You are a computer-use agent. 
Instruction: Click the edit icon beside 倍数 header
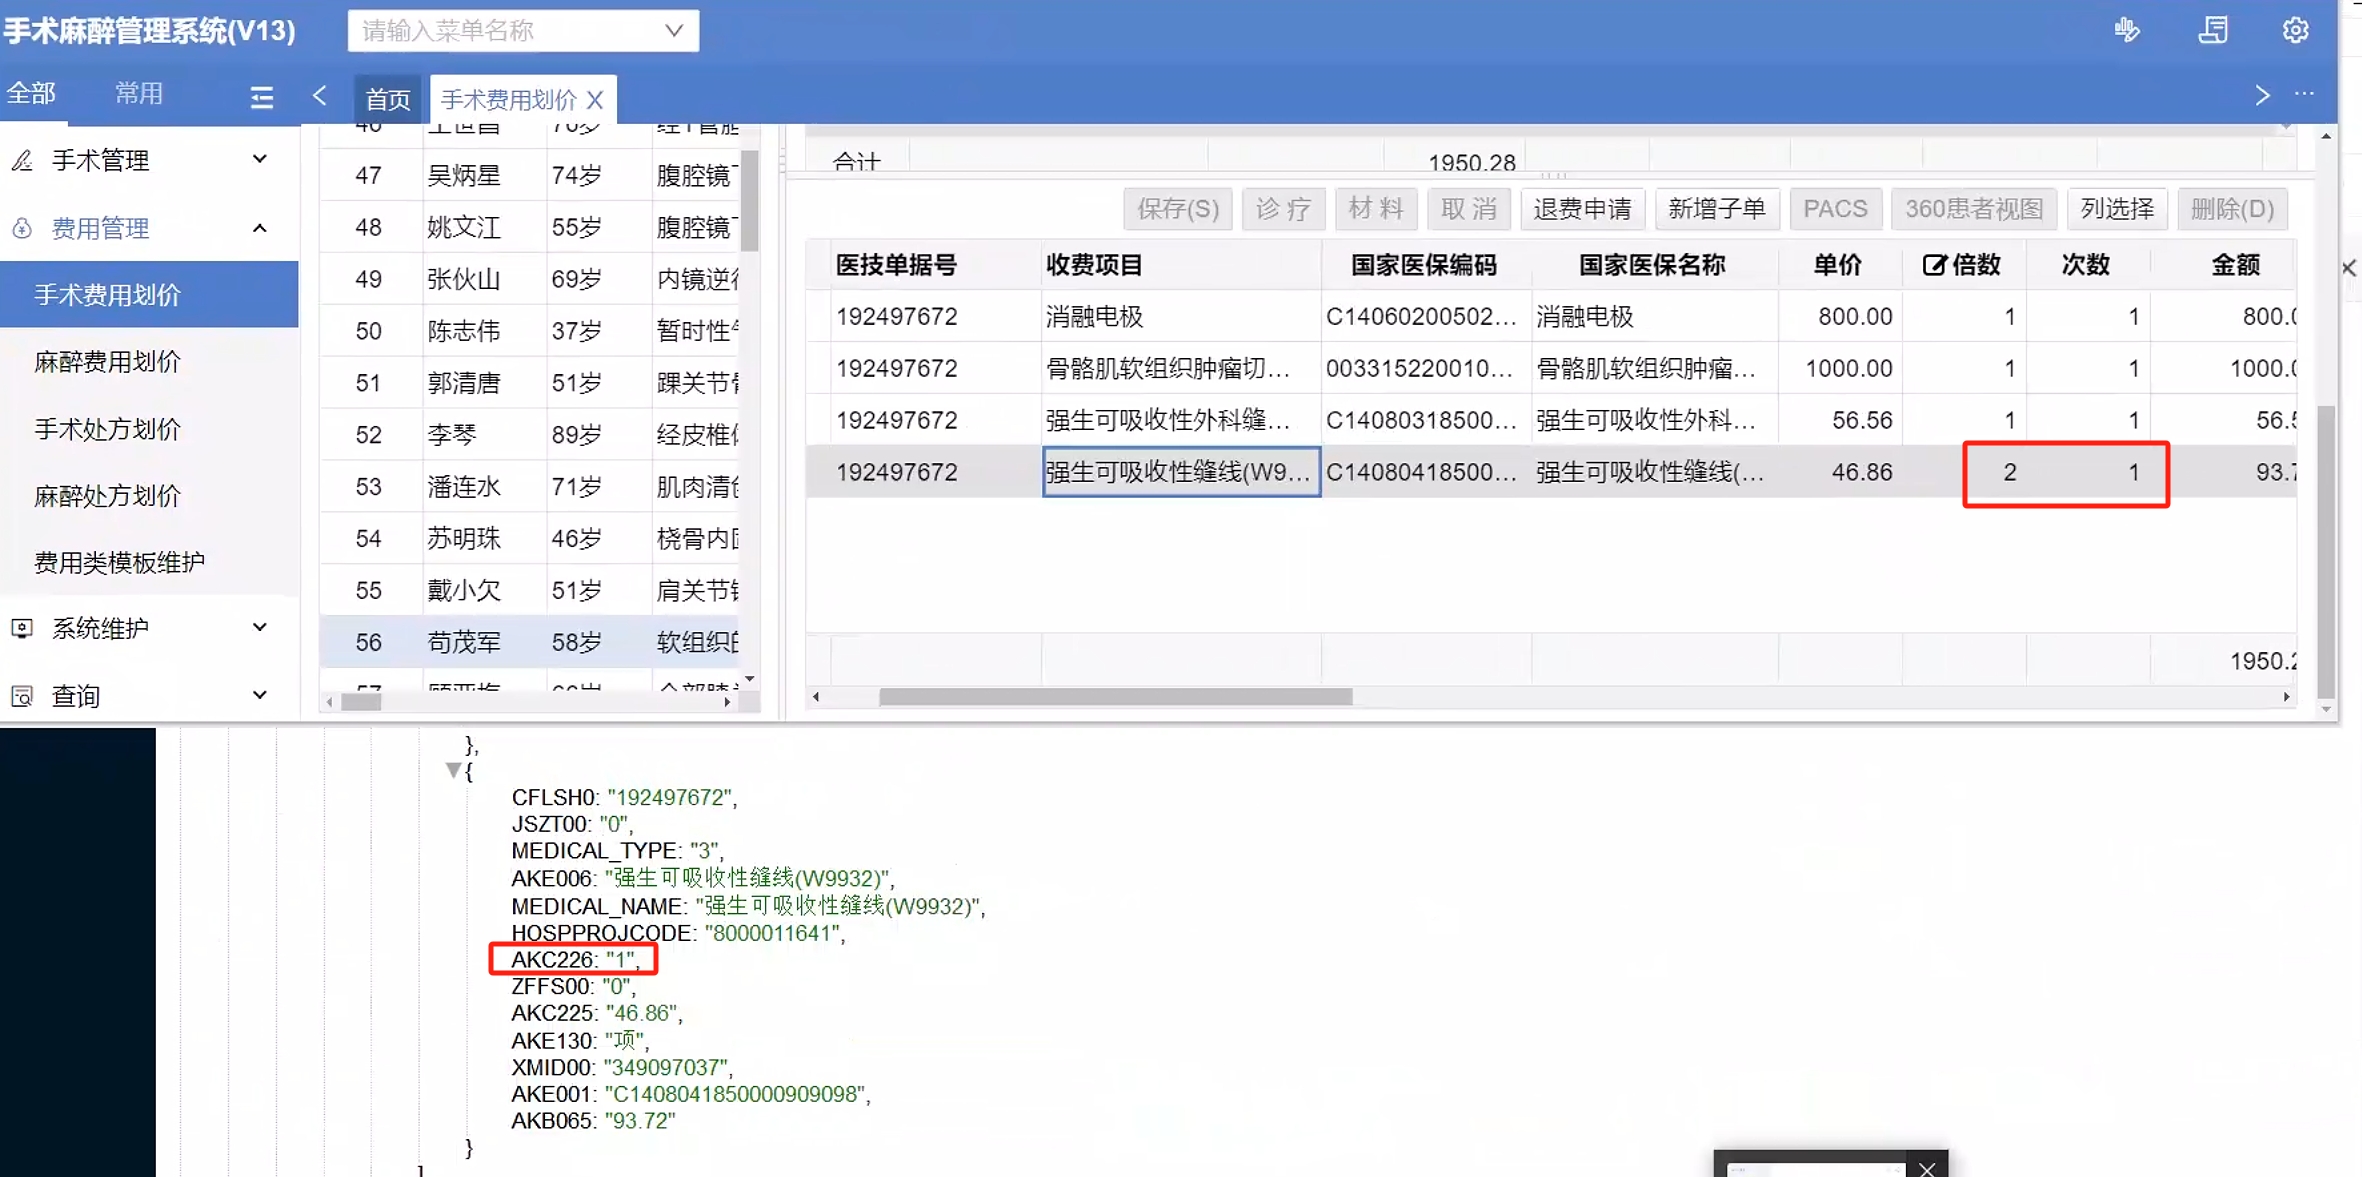[1934, 265]
